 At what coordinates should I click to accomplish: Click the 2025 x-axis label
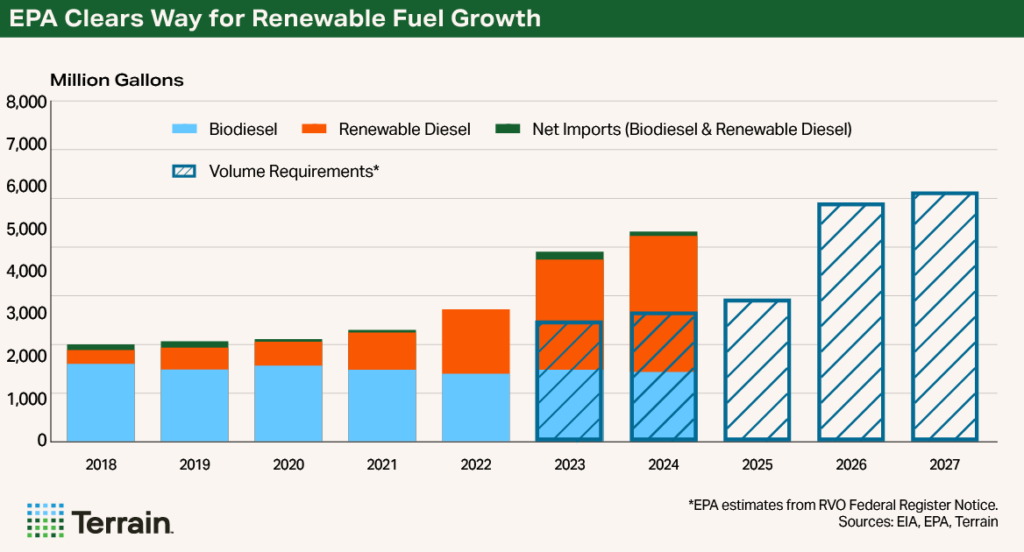click(757, 464)
